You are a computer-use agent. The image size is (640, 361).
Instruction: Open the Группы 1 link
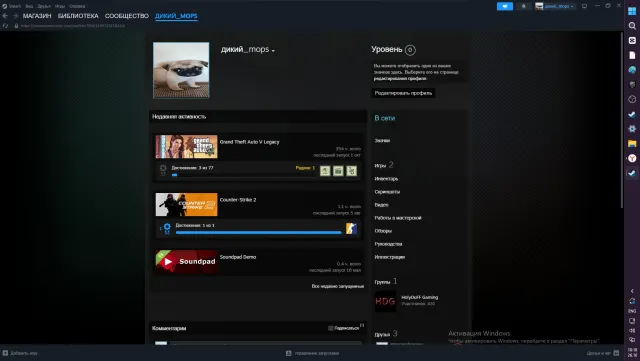(386, 281)
